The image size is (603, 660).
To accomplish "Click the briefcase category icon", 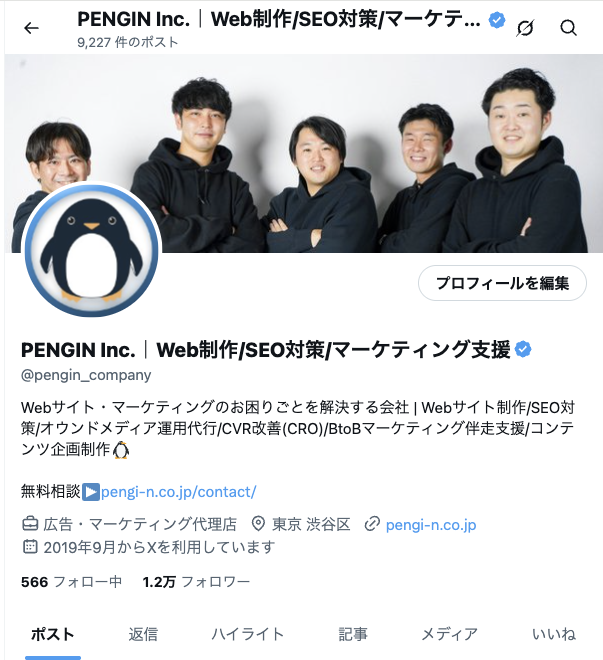I will pyautogui.click(x=30, y=524).
